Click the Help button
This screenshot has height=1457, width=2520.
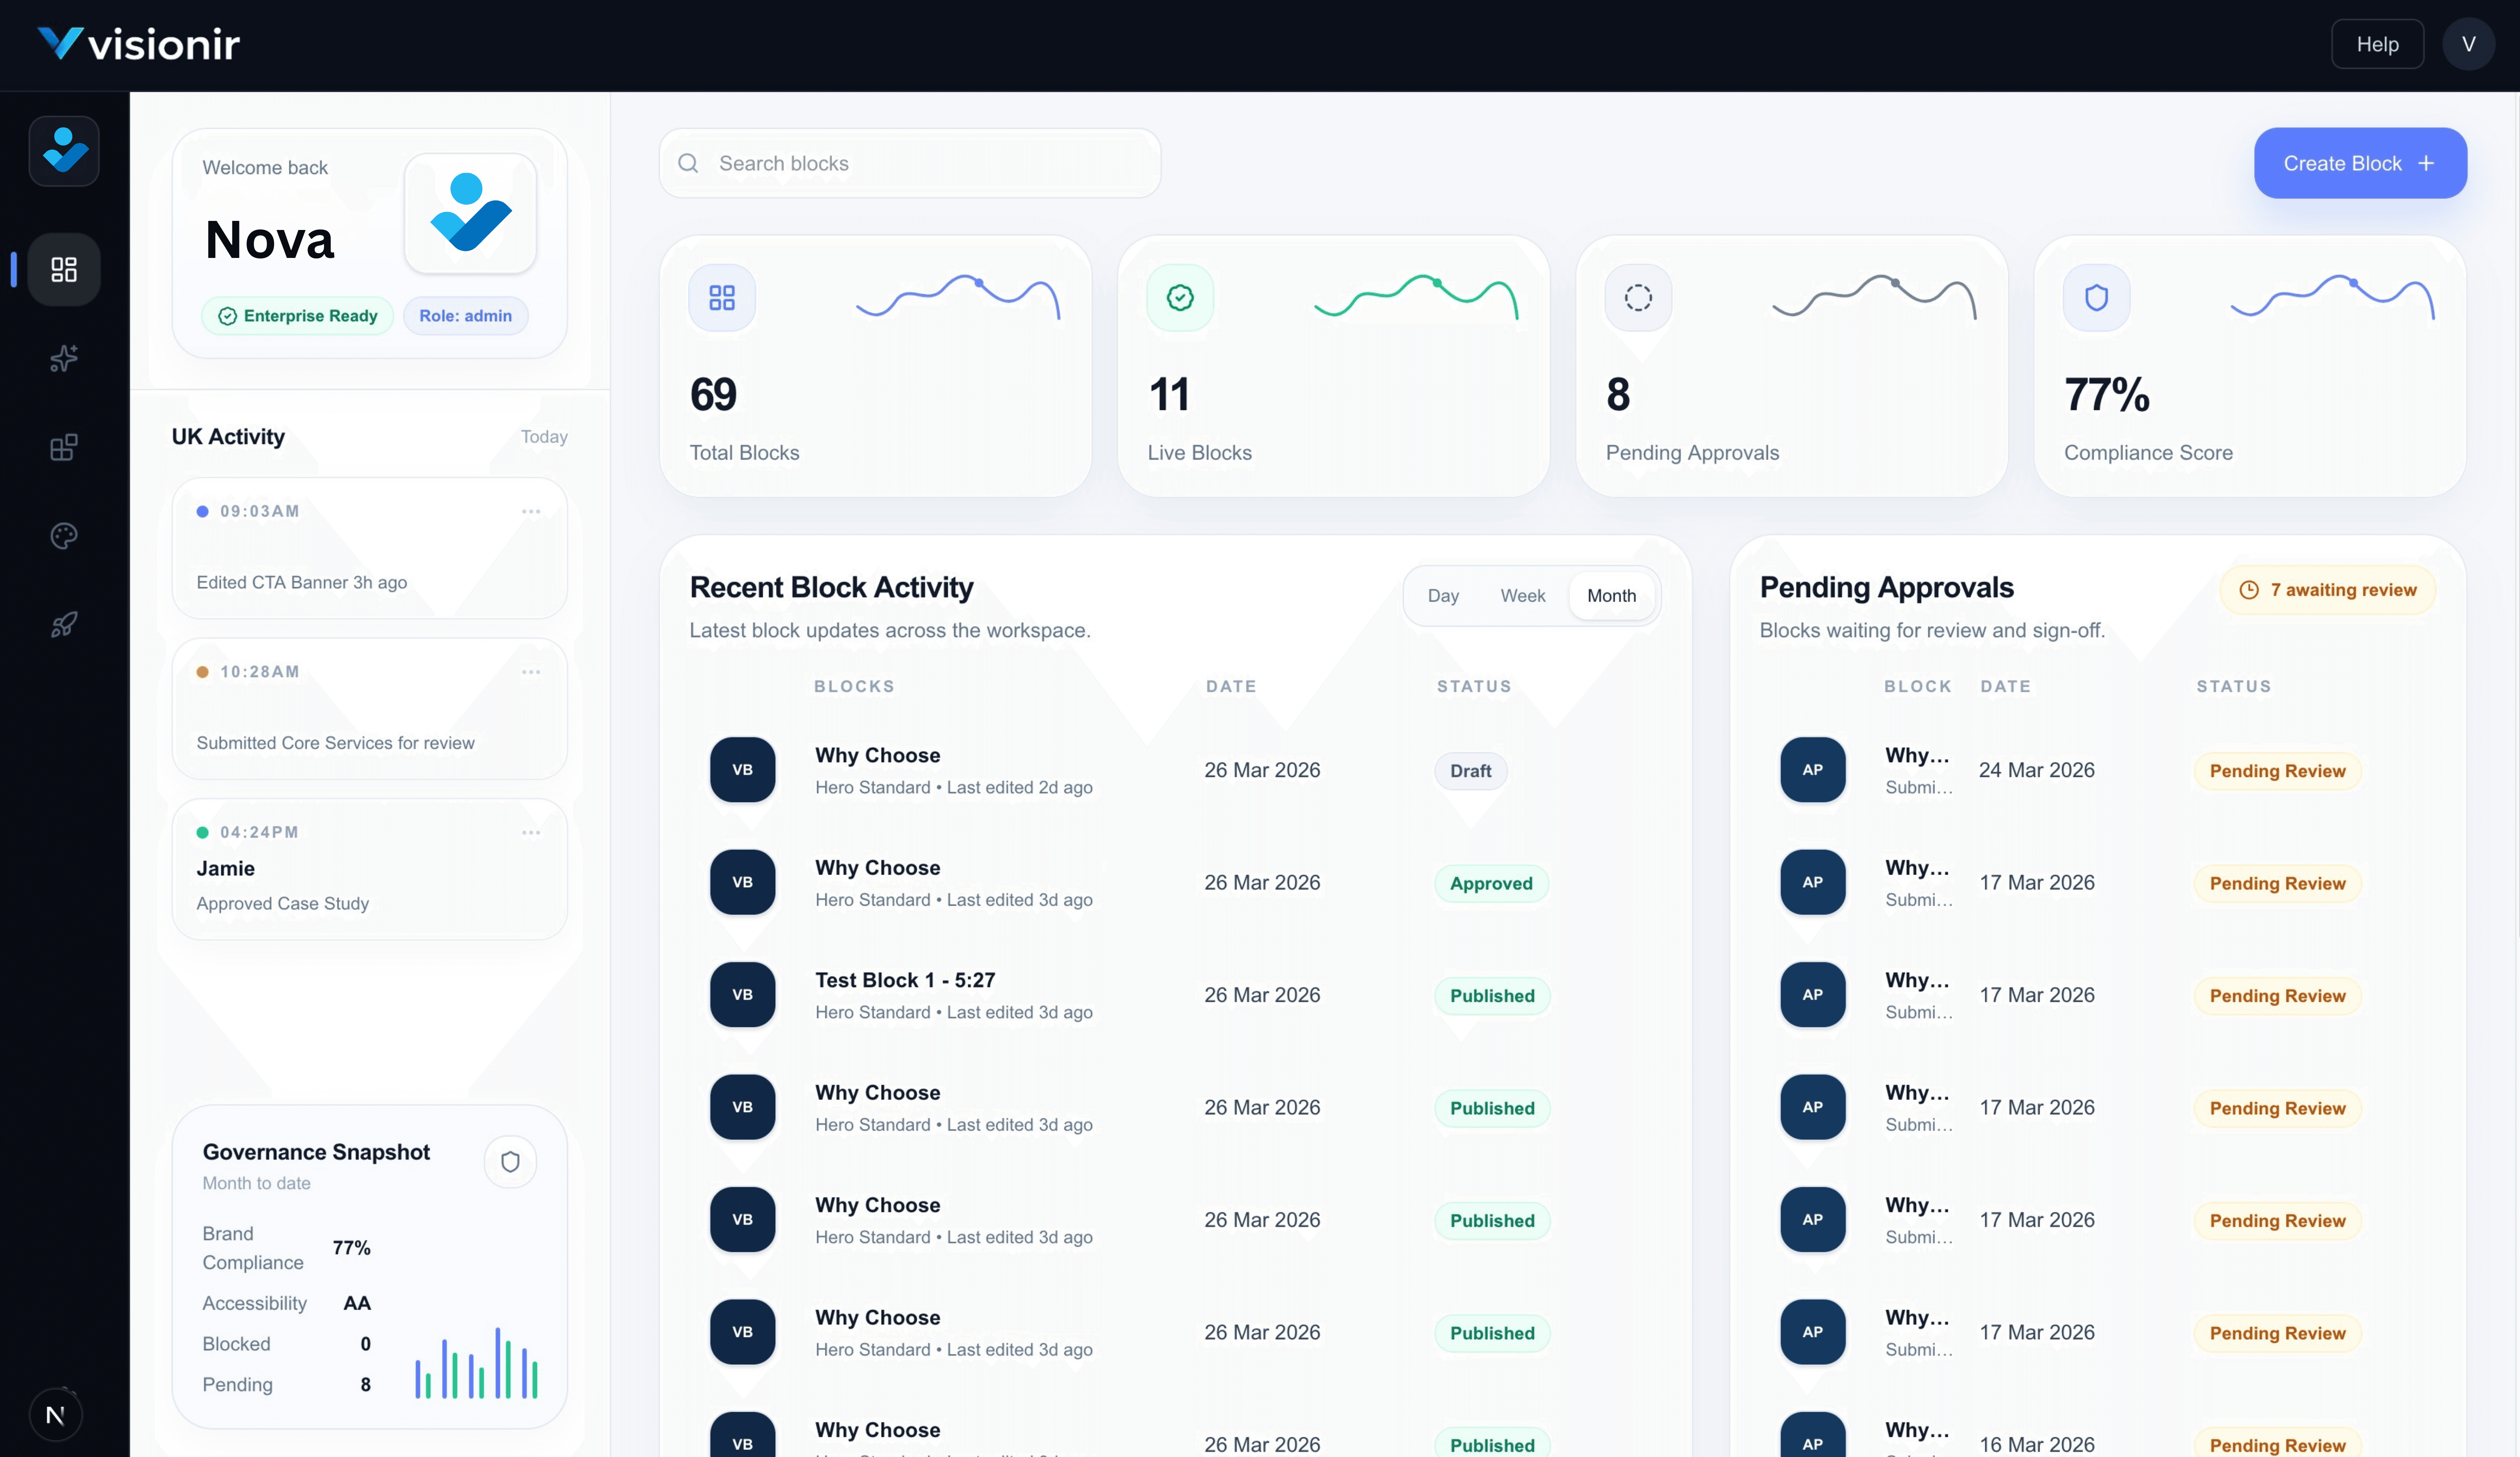[2377, 44]
